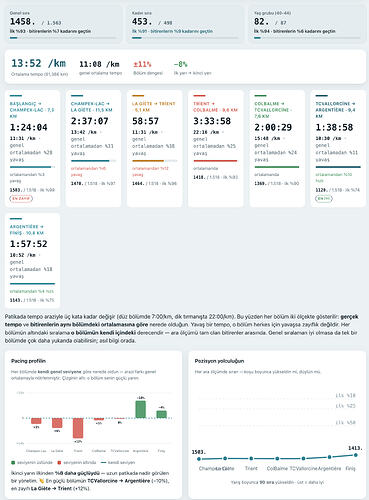Click the green 'EN İYİ' badge
This screenshot has width=369, height=500.
tap(324, 198)
